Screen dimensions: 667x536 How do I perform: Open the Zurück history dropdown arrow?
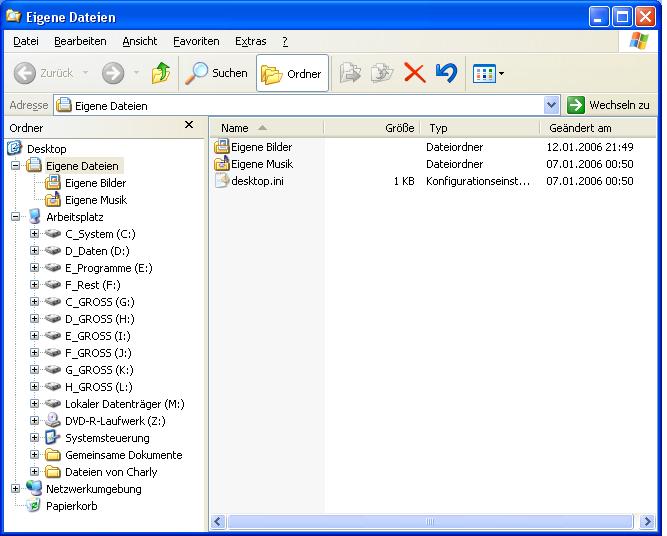pos(86,73)
